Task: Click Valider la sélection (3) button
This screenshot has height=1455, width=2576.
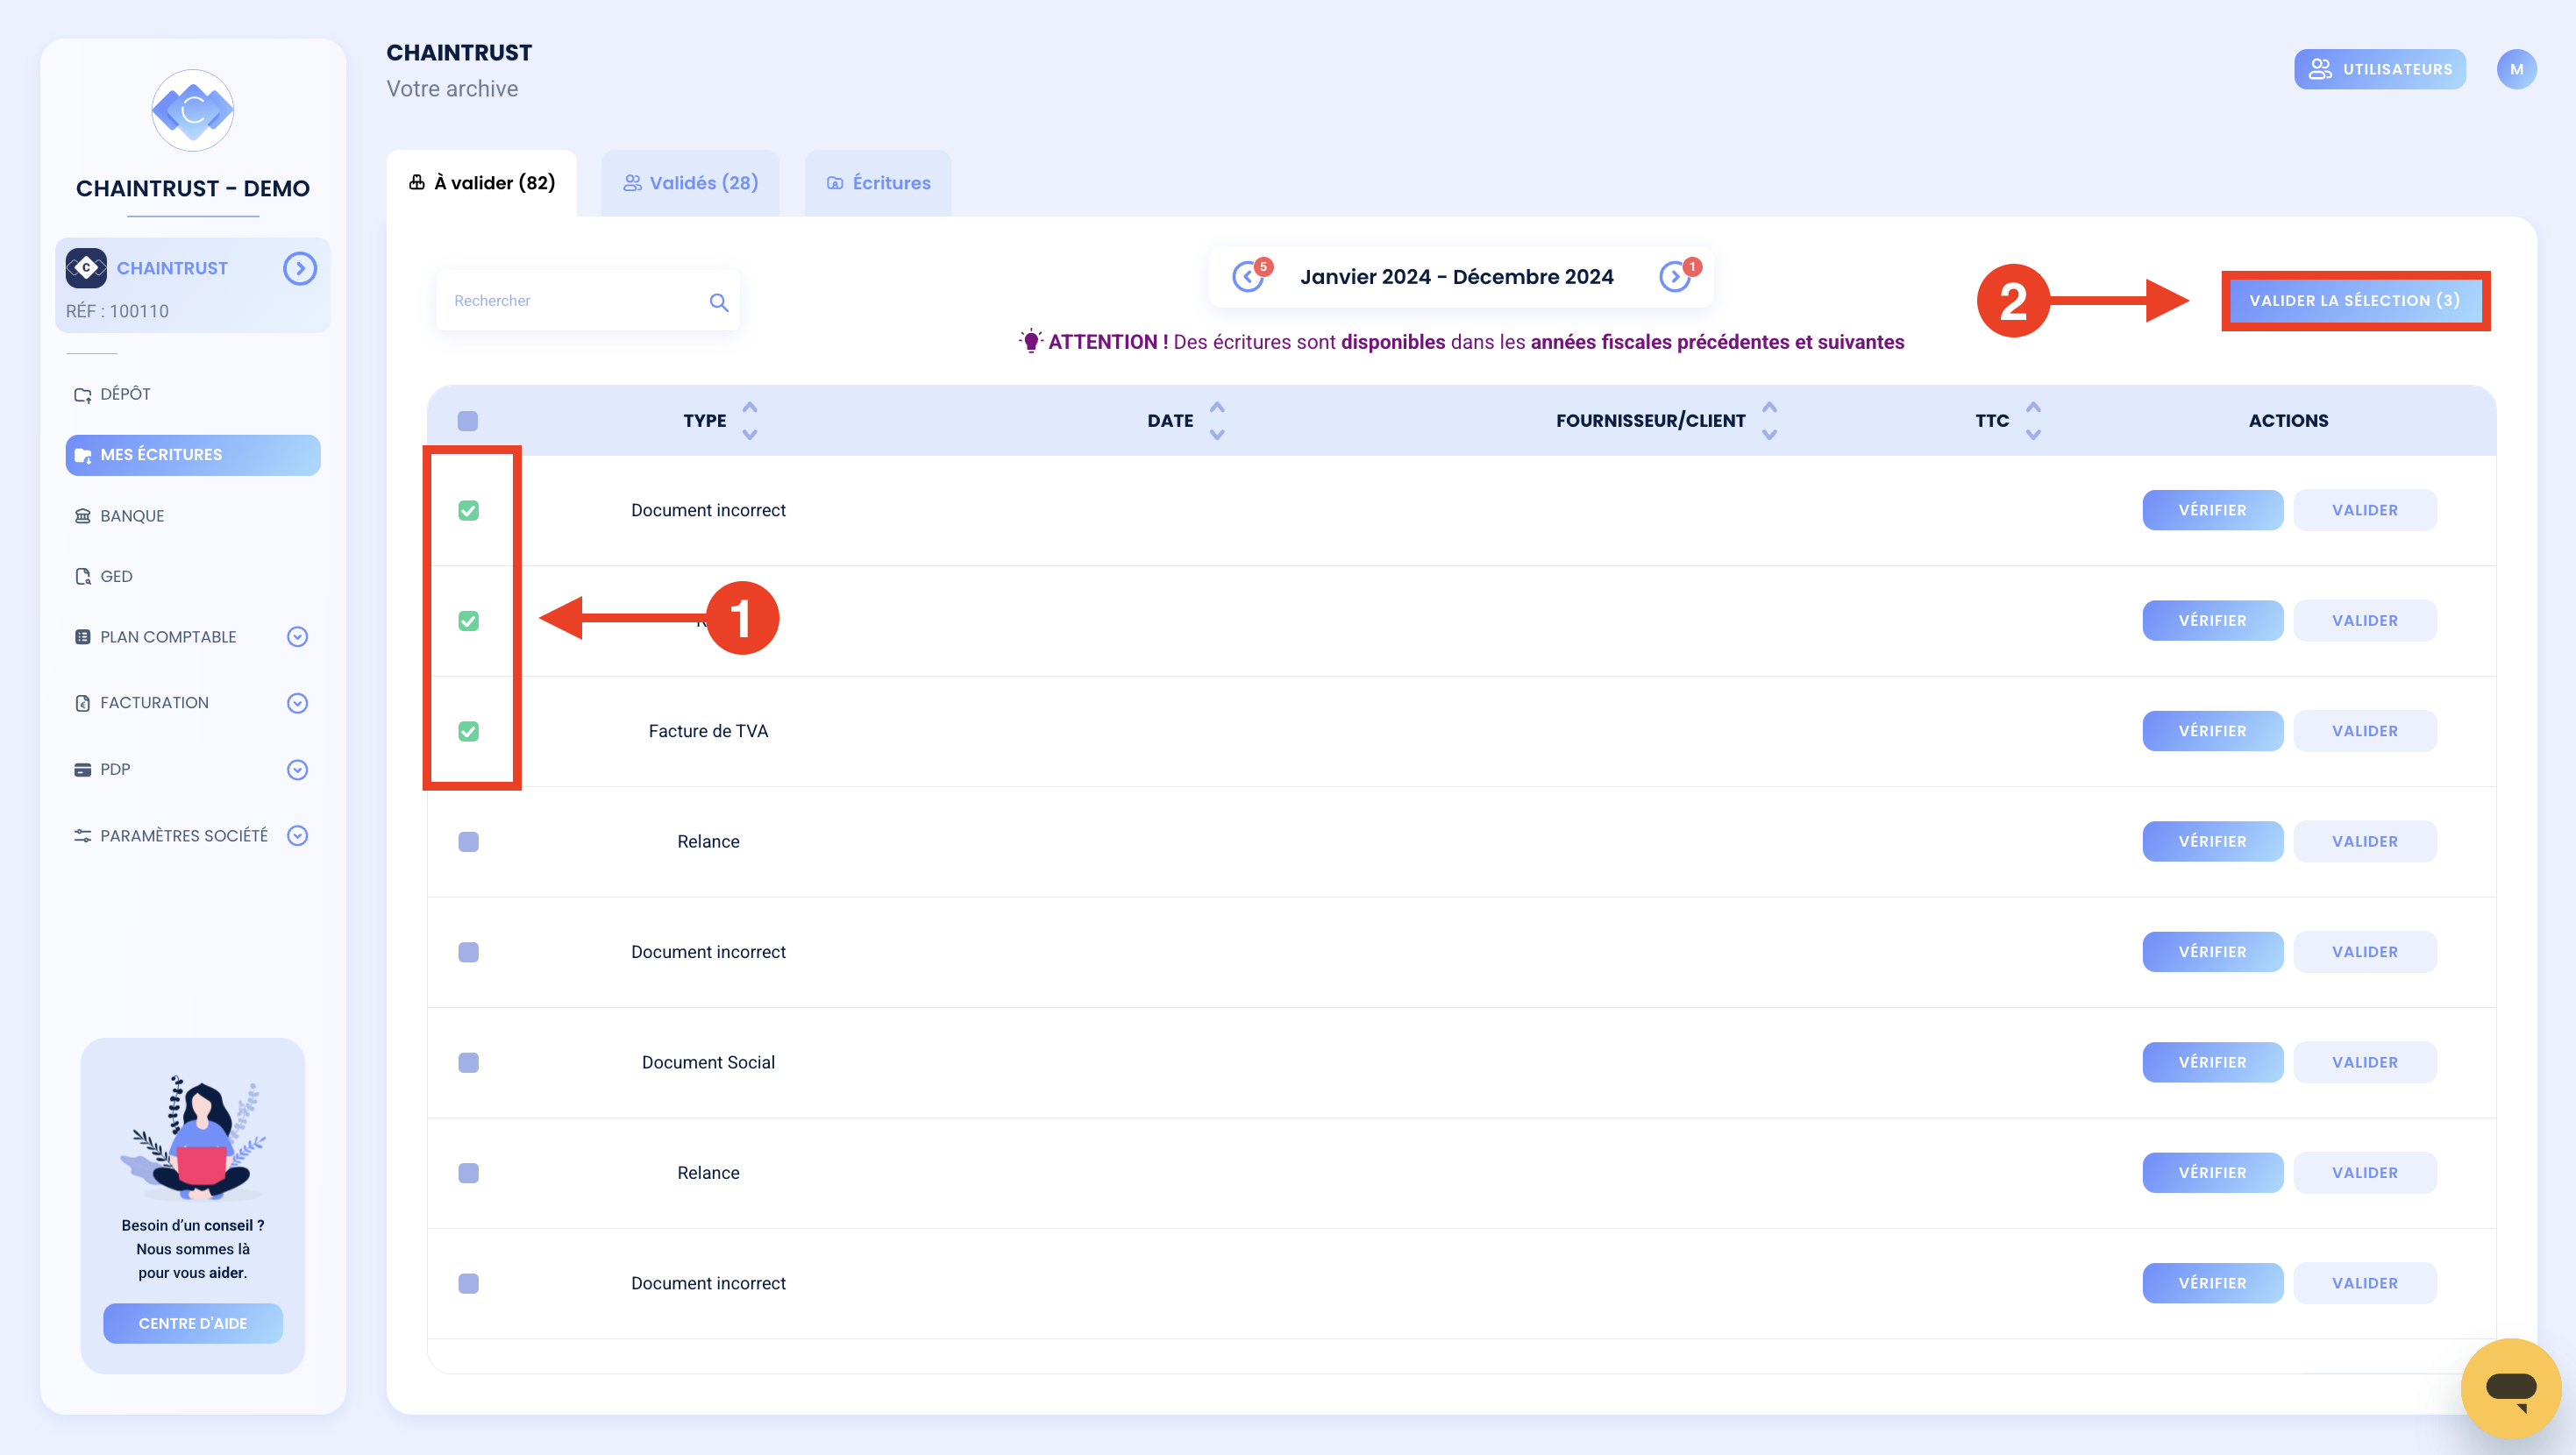Action: pos(2355,301)
